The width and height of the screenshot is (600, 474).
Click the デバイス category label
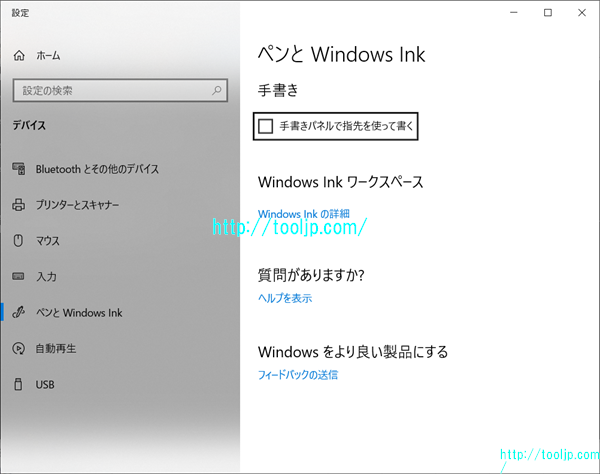coord(29,125)
